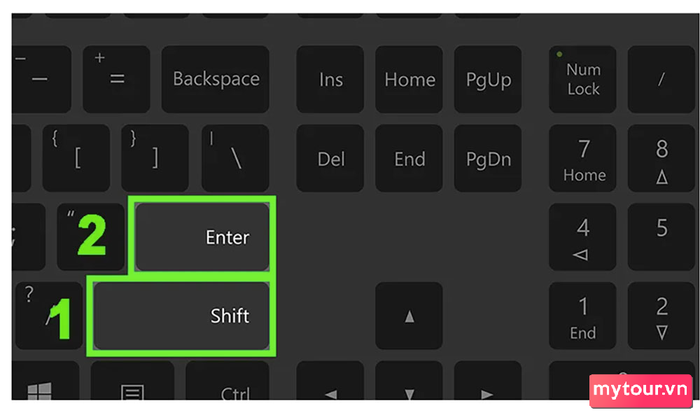Click the up arrow key
The height and width of the screenshot is (417, 700).
point(409,317)
